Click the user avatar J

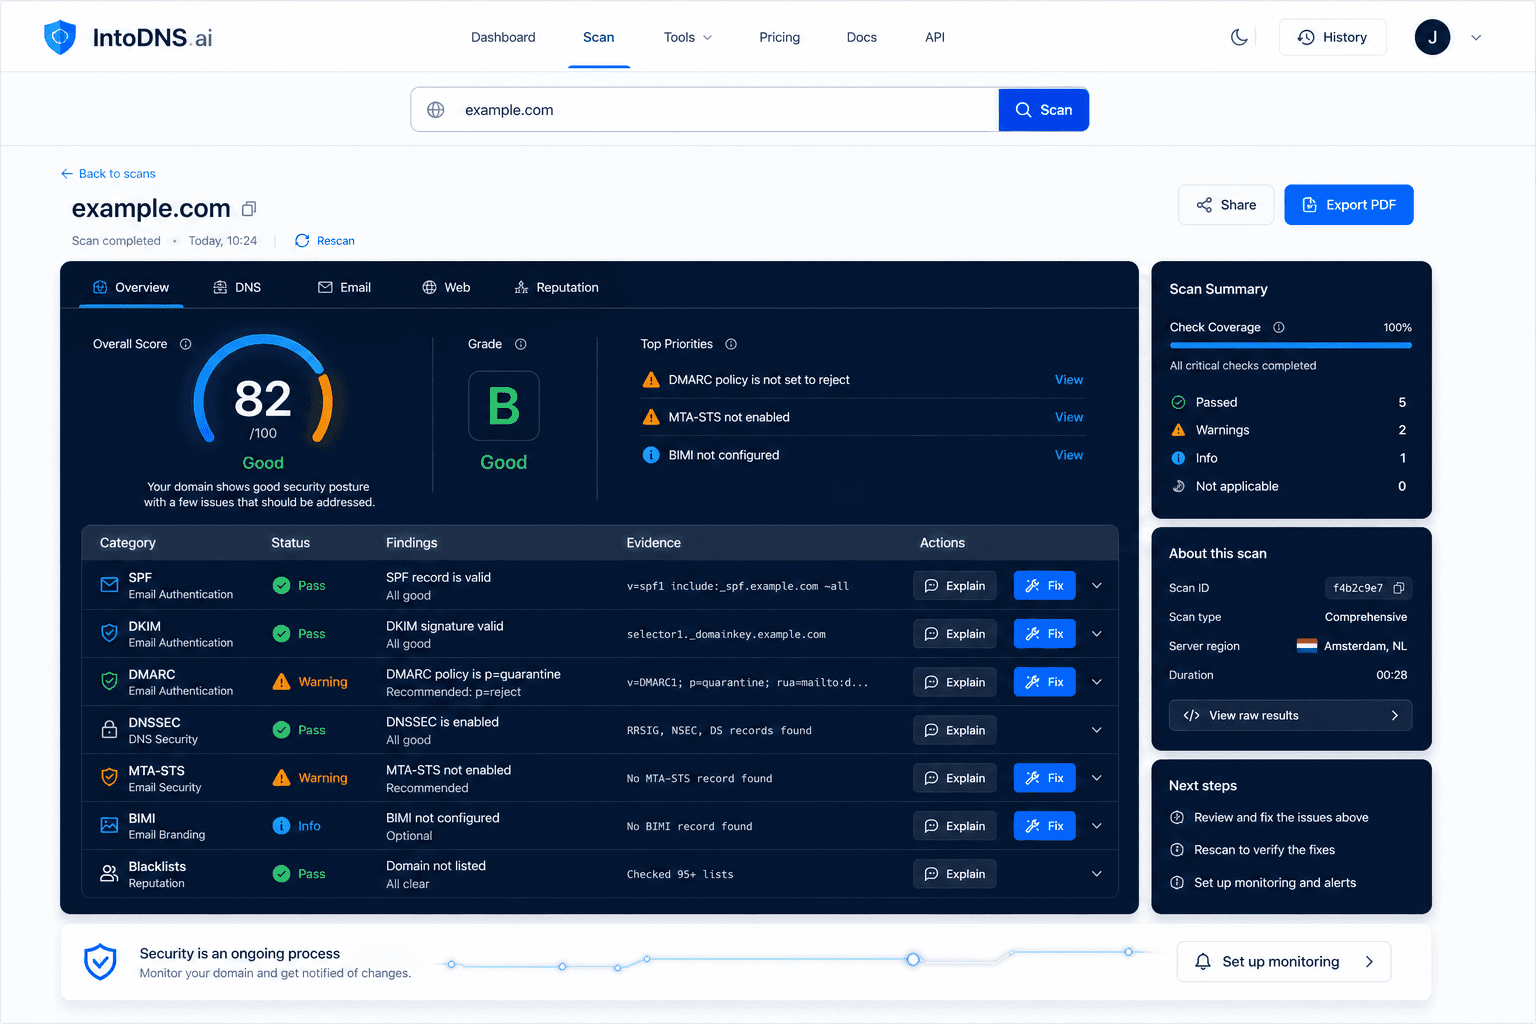click(1432, 37)
